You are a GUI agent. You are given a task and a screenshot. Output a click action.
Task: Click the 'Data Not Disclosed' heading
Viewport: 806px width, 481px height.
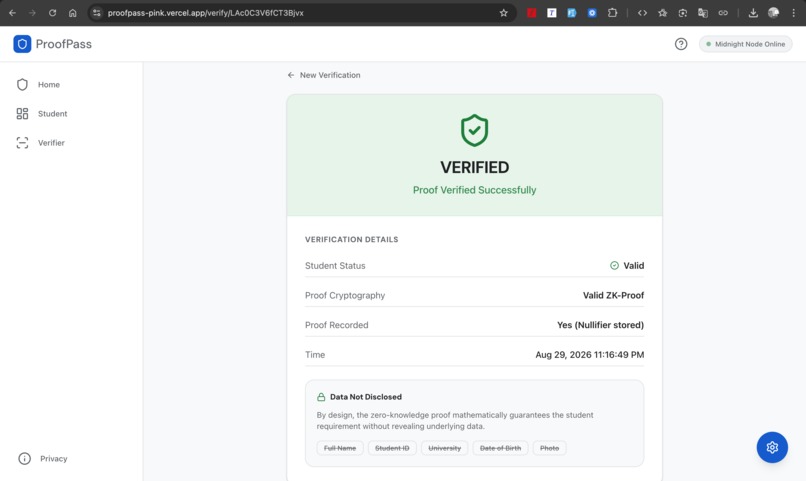[x=366, y=397]
